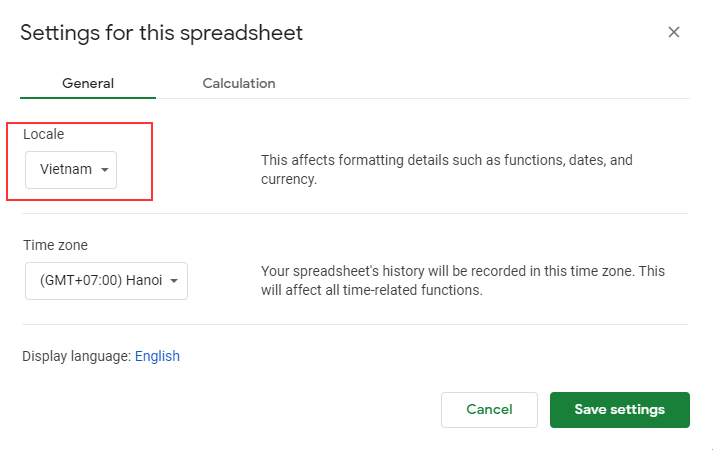Click the green underline beneath General
The image size is (713, 450).
pos(88,97)
